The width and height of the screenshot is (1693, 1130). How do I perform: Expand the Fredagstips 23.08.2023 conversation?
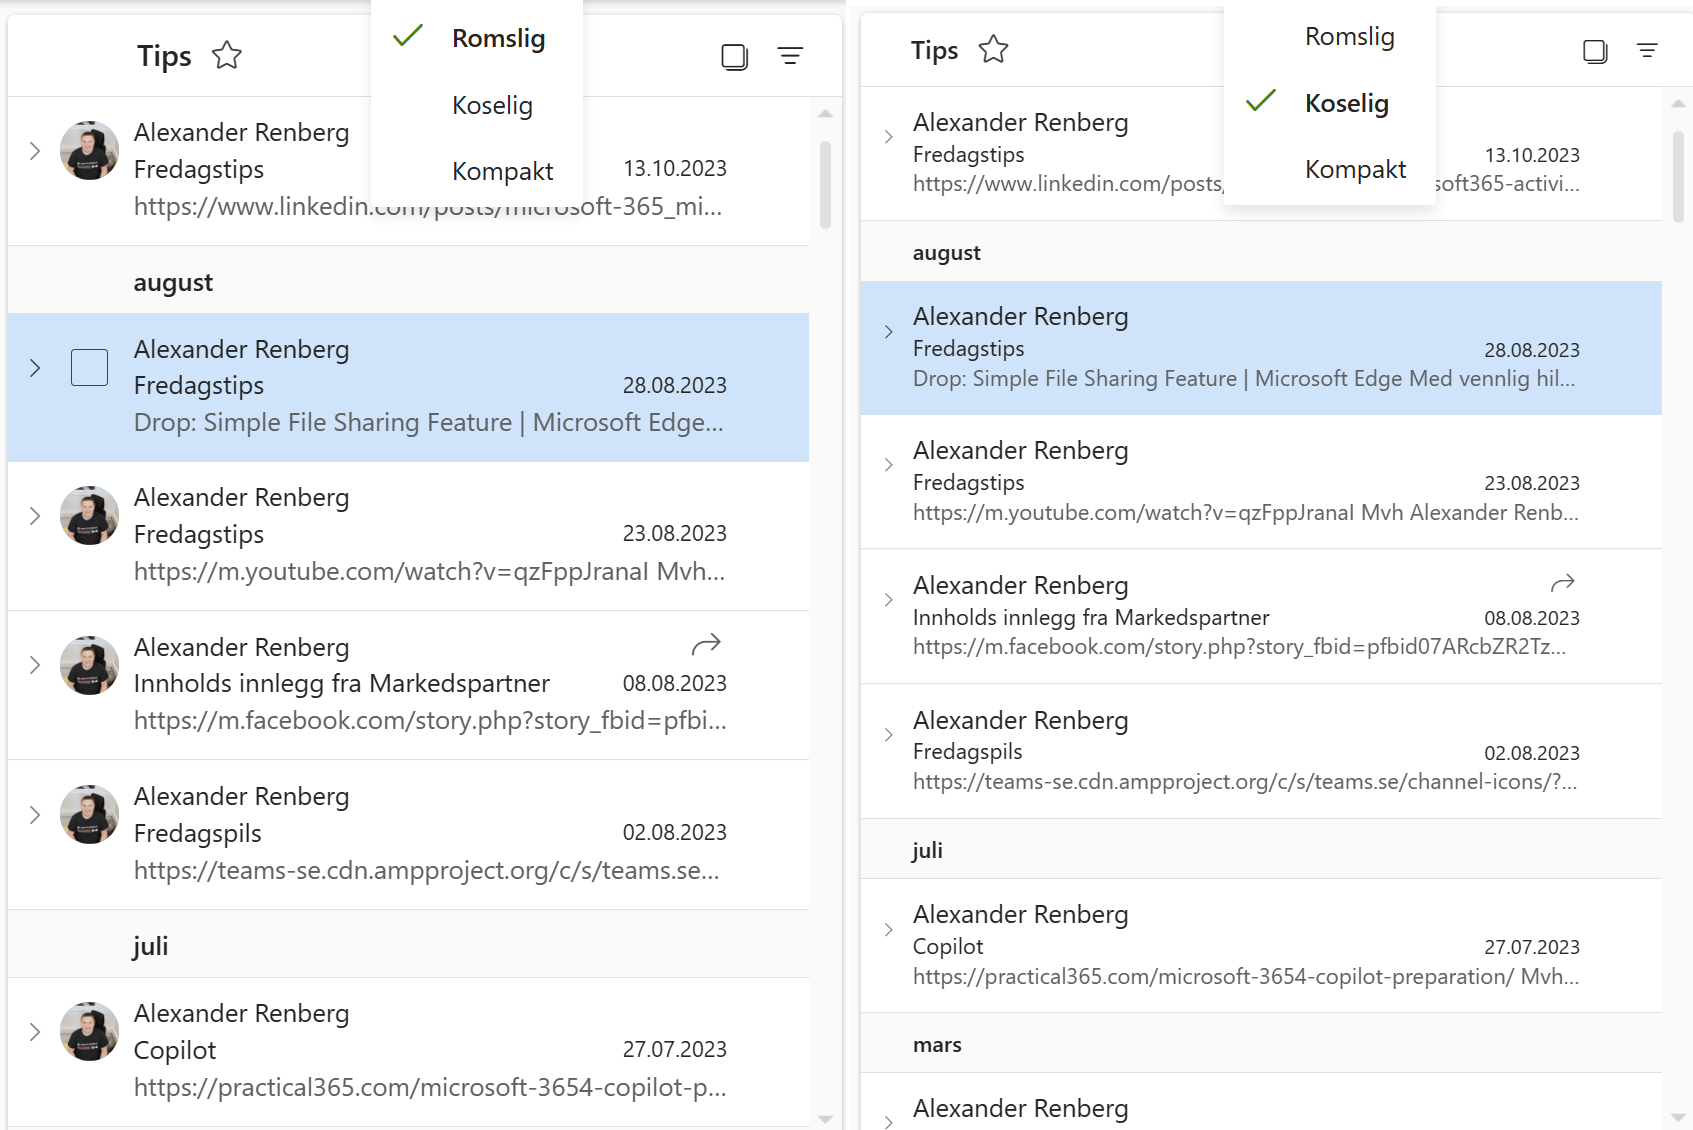click(35, 515)
